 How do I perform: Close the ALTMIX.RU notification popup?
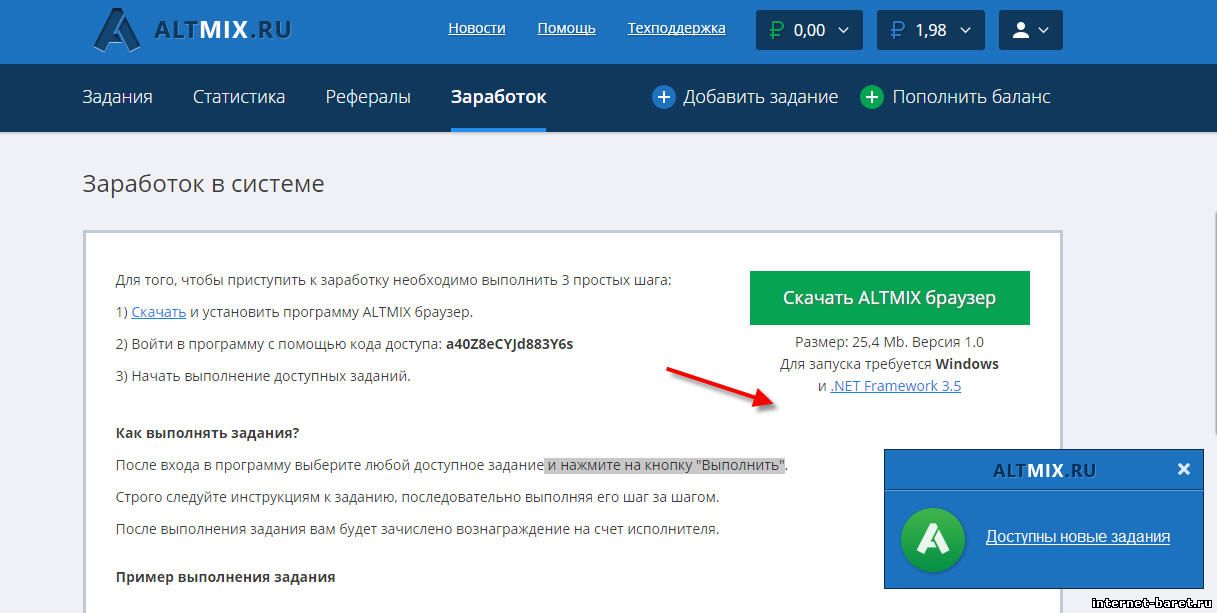[1184, 469]
